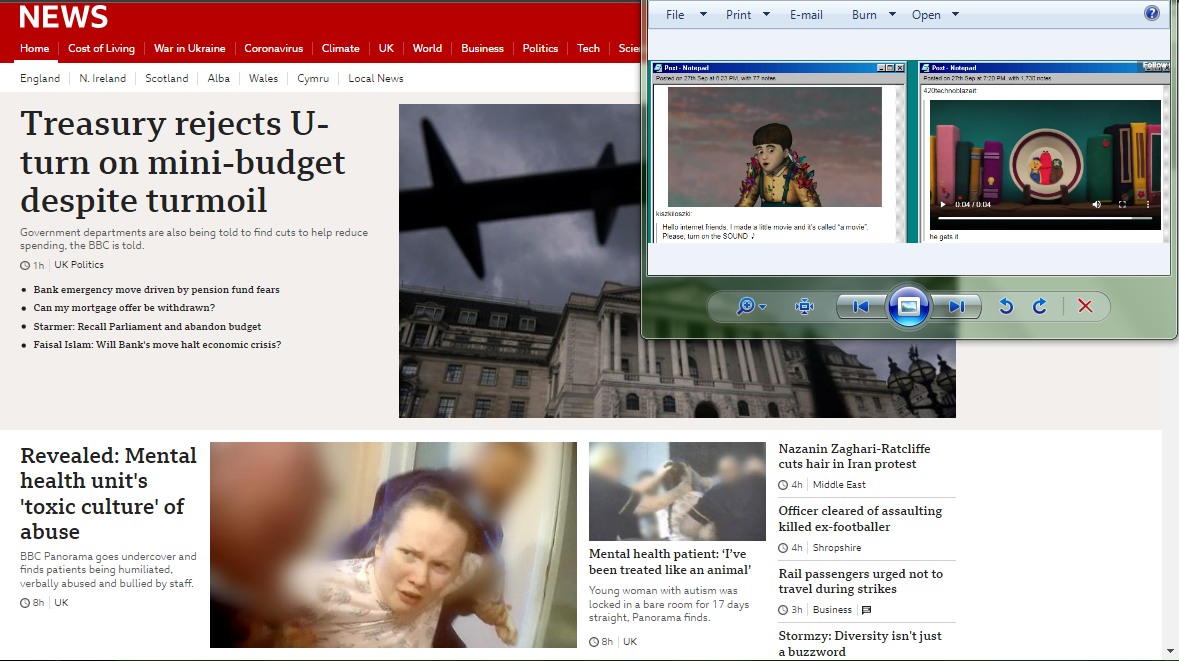The width and height of the screenshot is (1179, 661).
Task: Select England regional news
Action: pos(40,78)
